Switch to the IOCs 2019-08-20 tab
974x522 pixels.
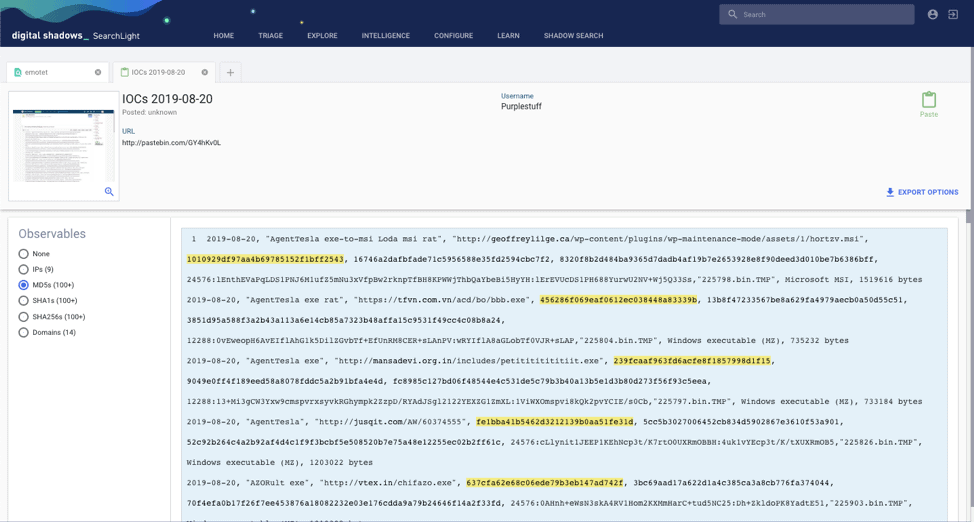tap(164, 72)
